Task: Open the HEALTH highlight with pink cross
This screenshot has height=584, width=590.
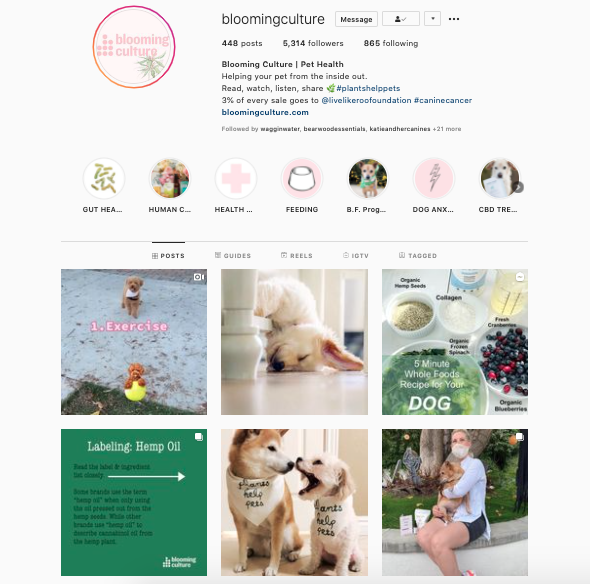Action: [236, 178]
